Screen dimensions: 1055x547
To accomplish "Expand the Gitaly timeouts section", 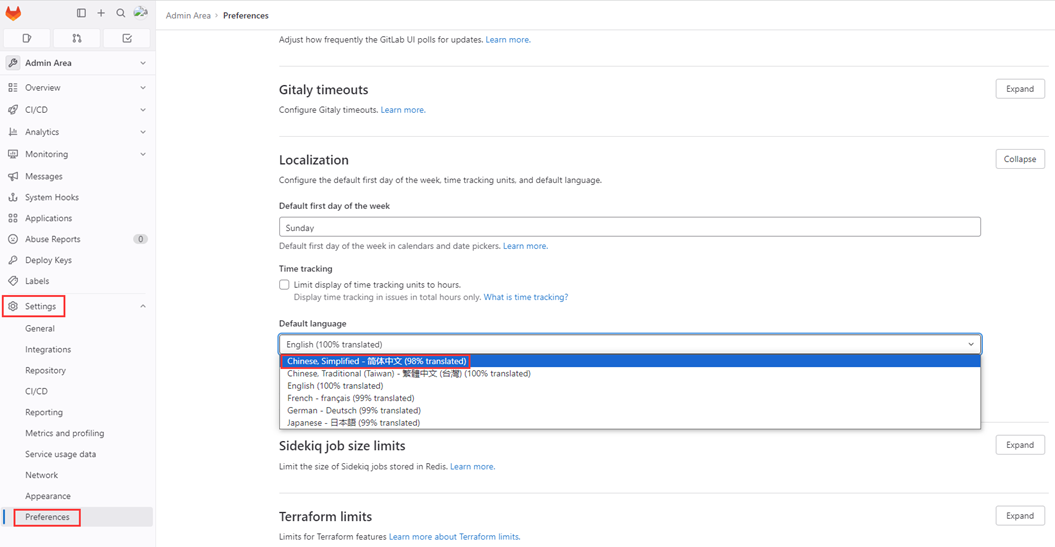I will pos(1019,89).
